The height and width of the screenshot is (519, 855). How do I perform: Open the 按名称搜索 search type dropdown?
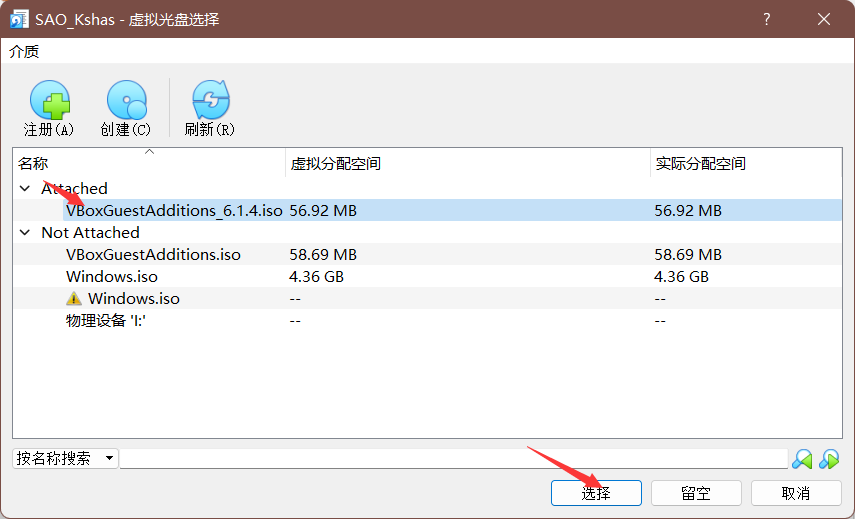65,458
